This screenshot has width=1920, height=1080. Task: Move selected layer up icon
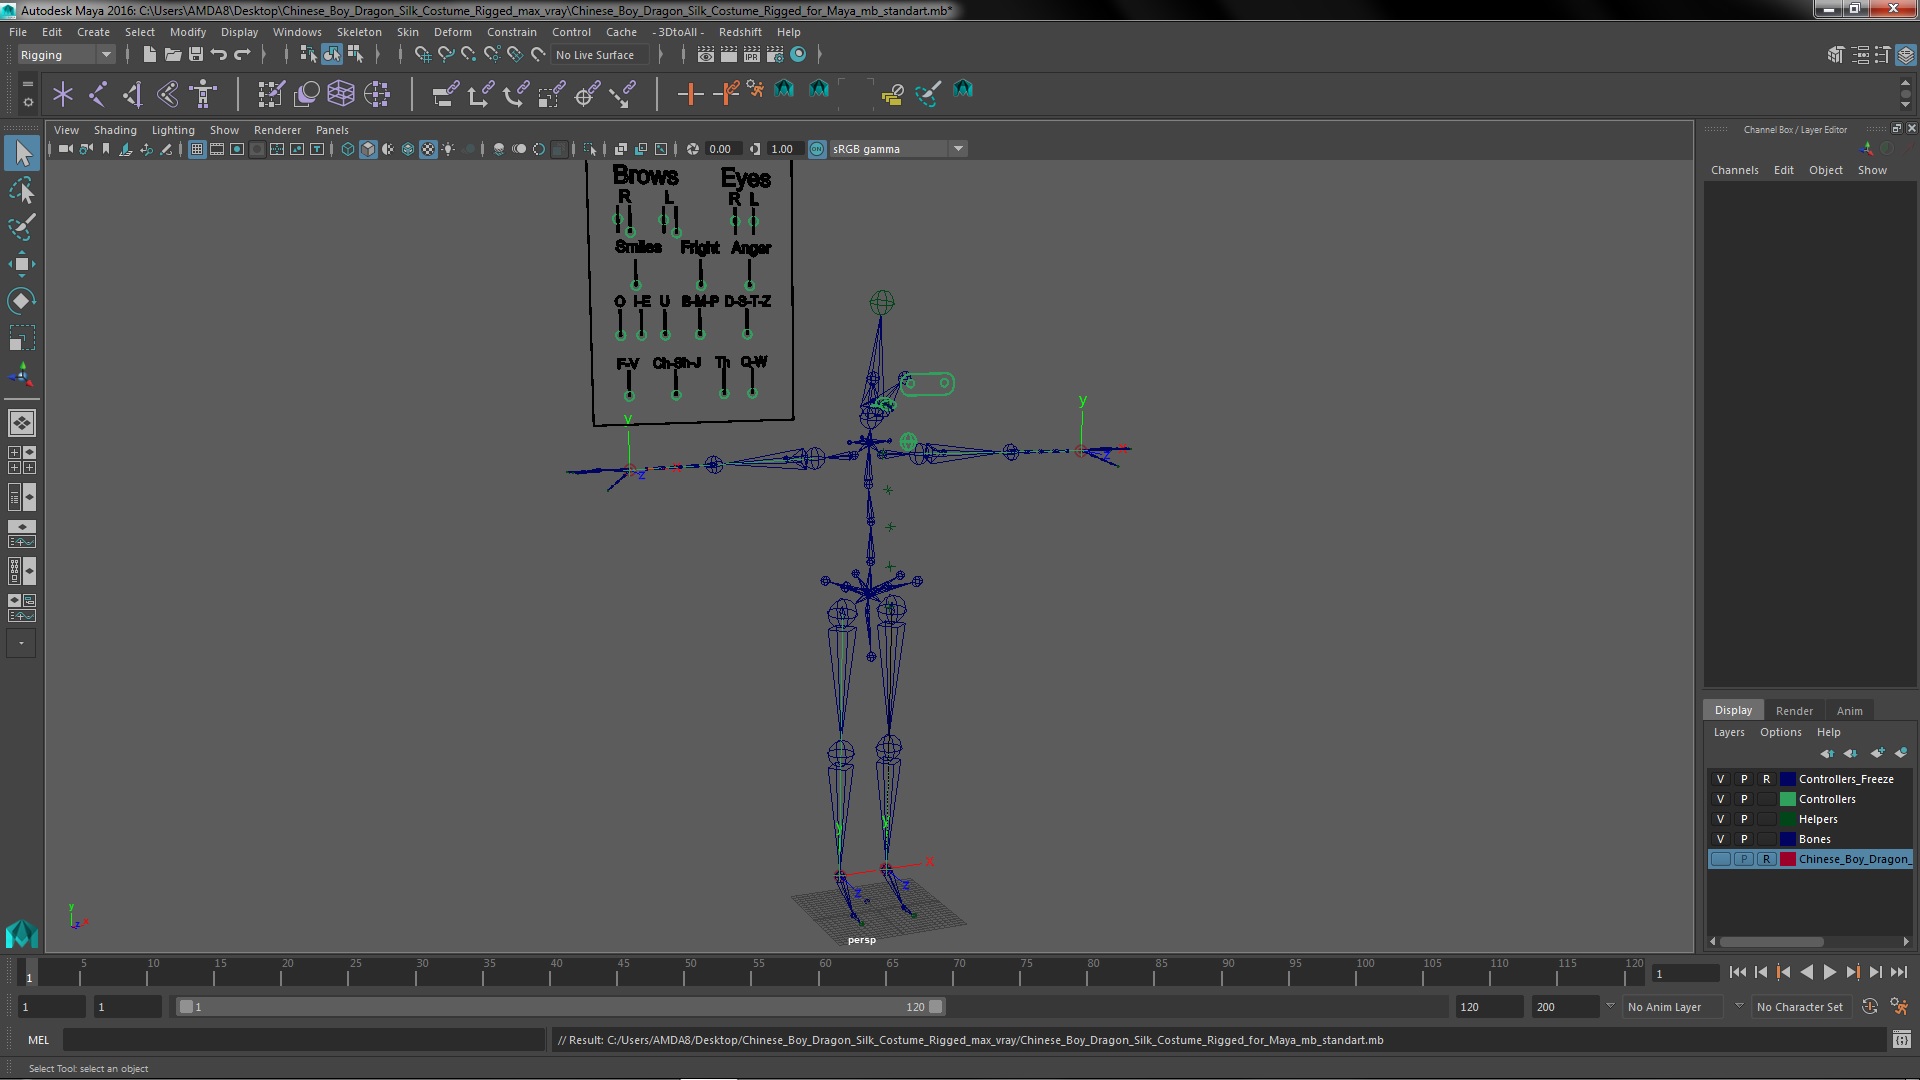point(1827,753)
